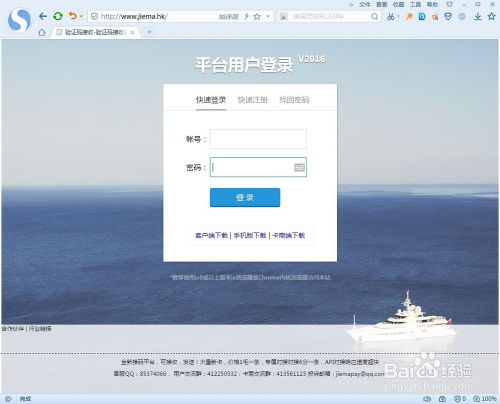Expand the dropdown arrow beside the address bar star

pyautogui.click(x=268, y=16)
